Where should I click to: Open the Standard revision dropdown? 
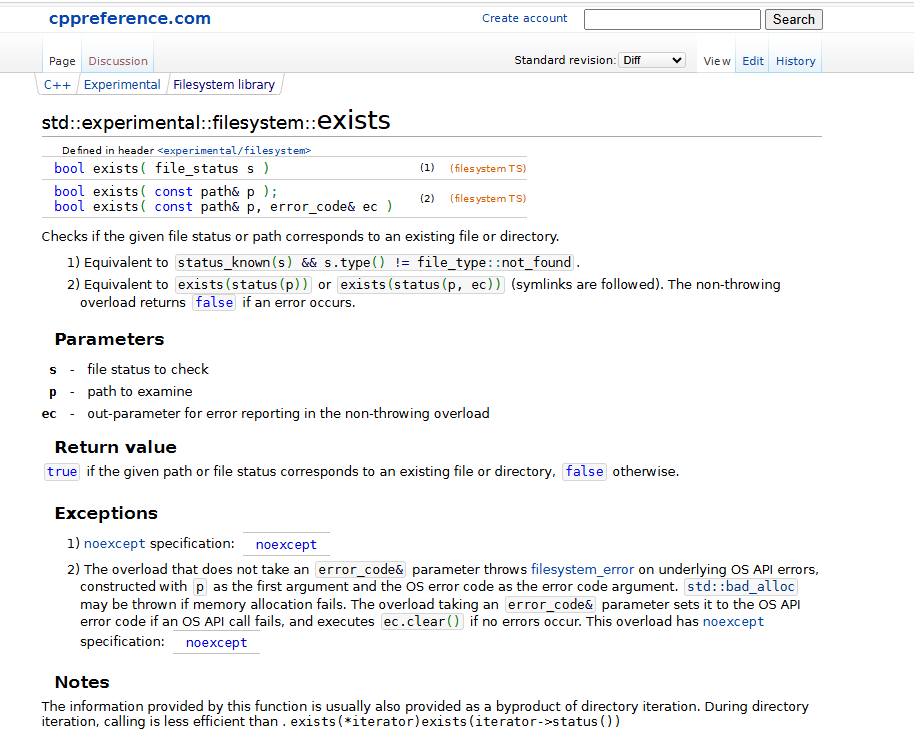(x=652, y=60)
